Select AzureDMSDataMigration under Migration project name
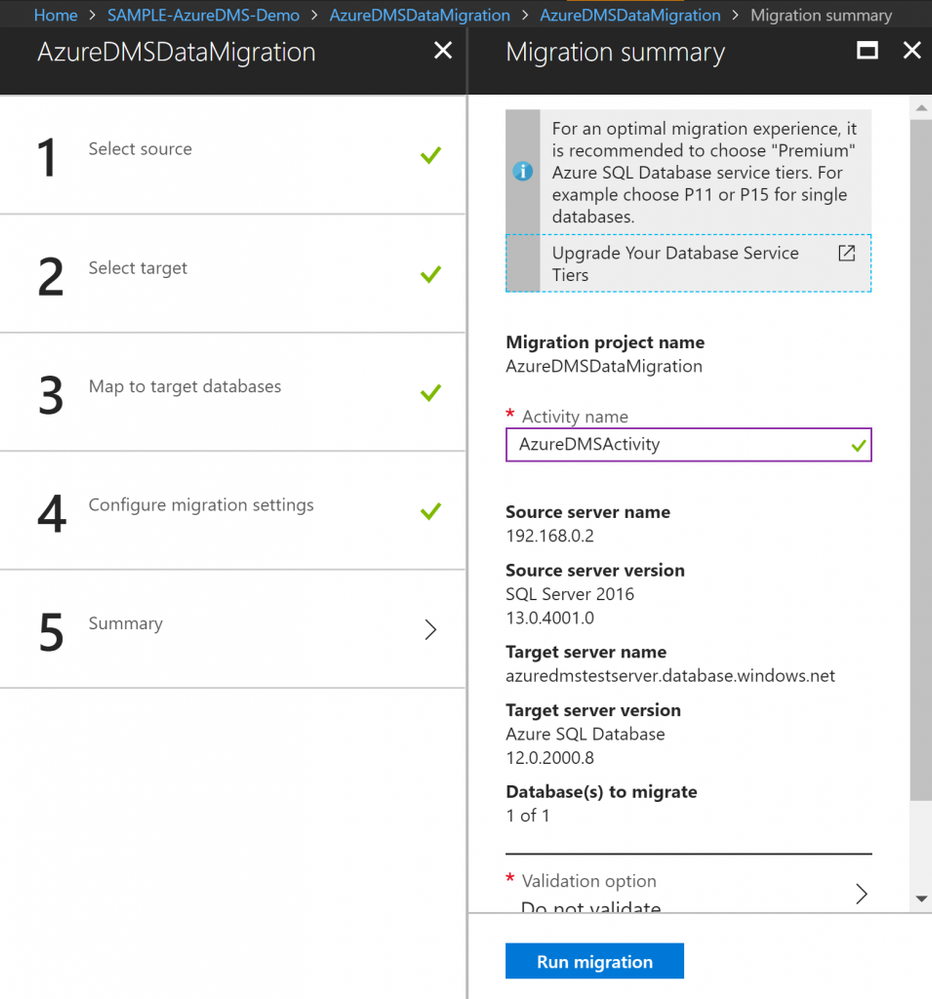 [604, 366]
